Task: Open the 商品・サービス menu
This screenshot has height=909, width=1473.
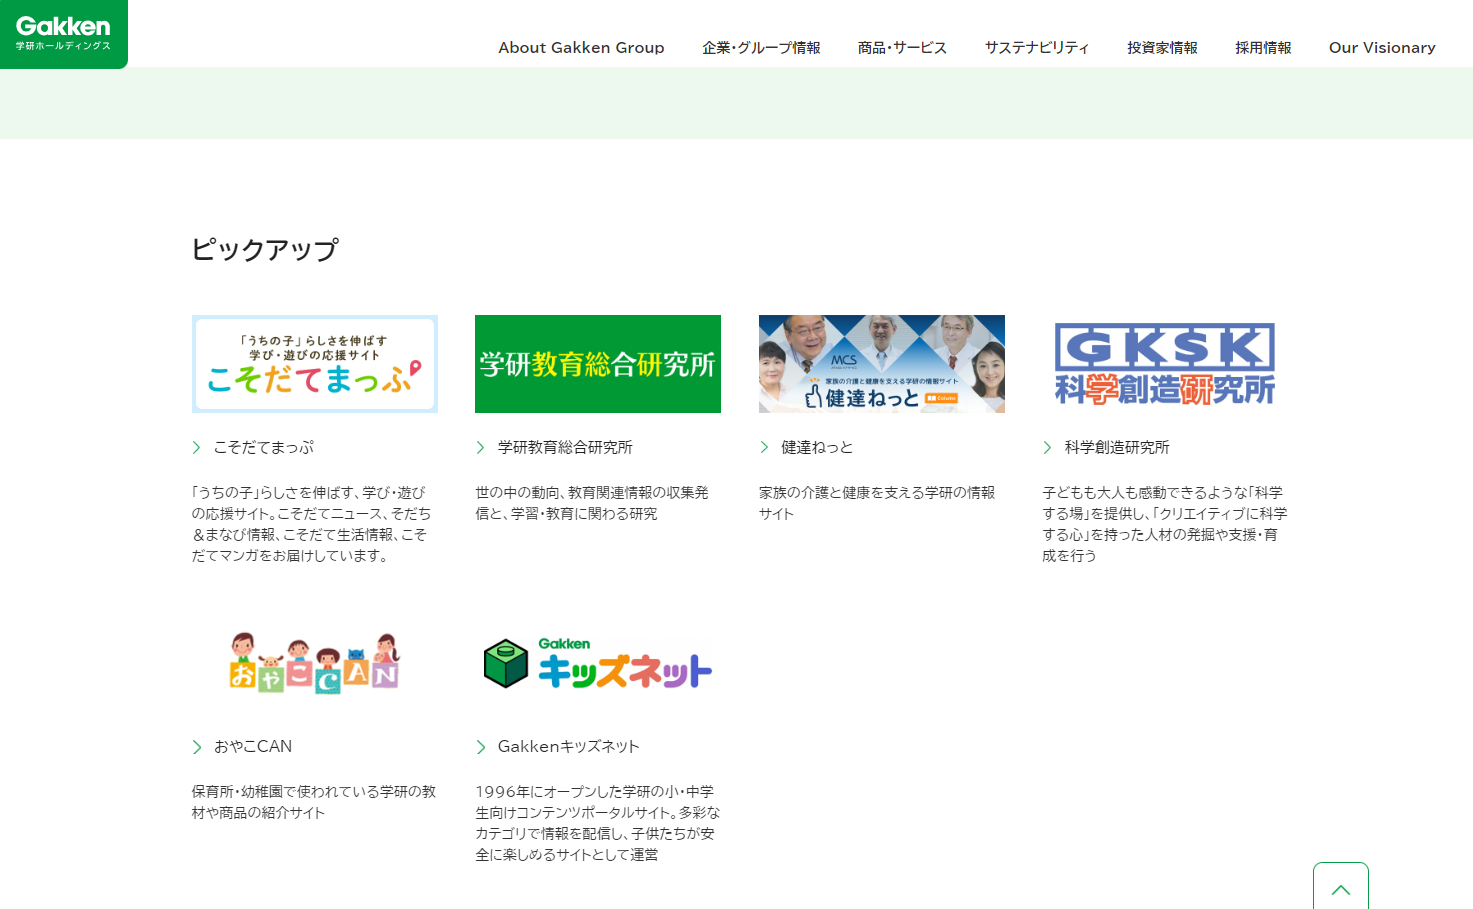Action: click(x=902, y=48)
